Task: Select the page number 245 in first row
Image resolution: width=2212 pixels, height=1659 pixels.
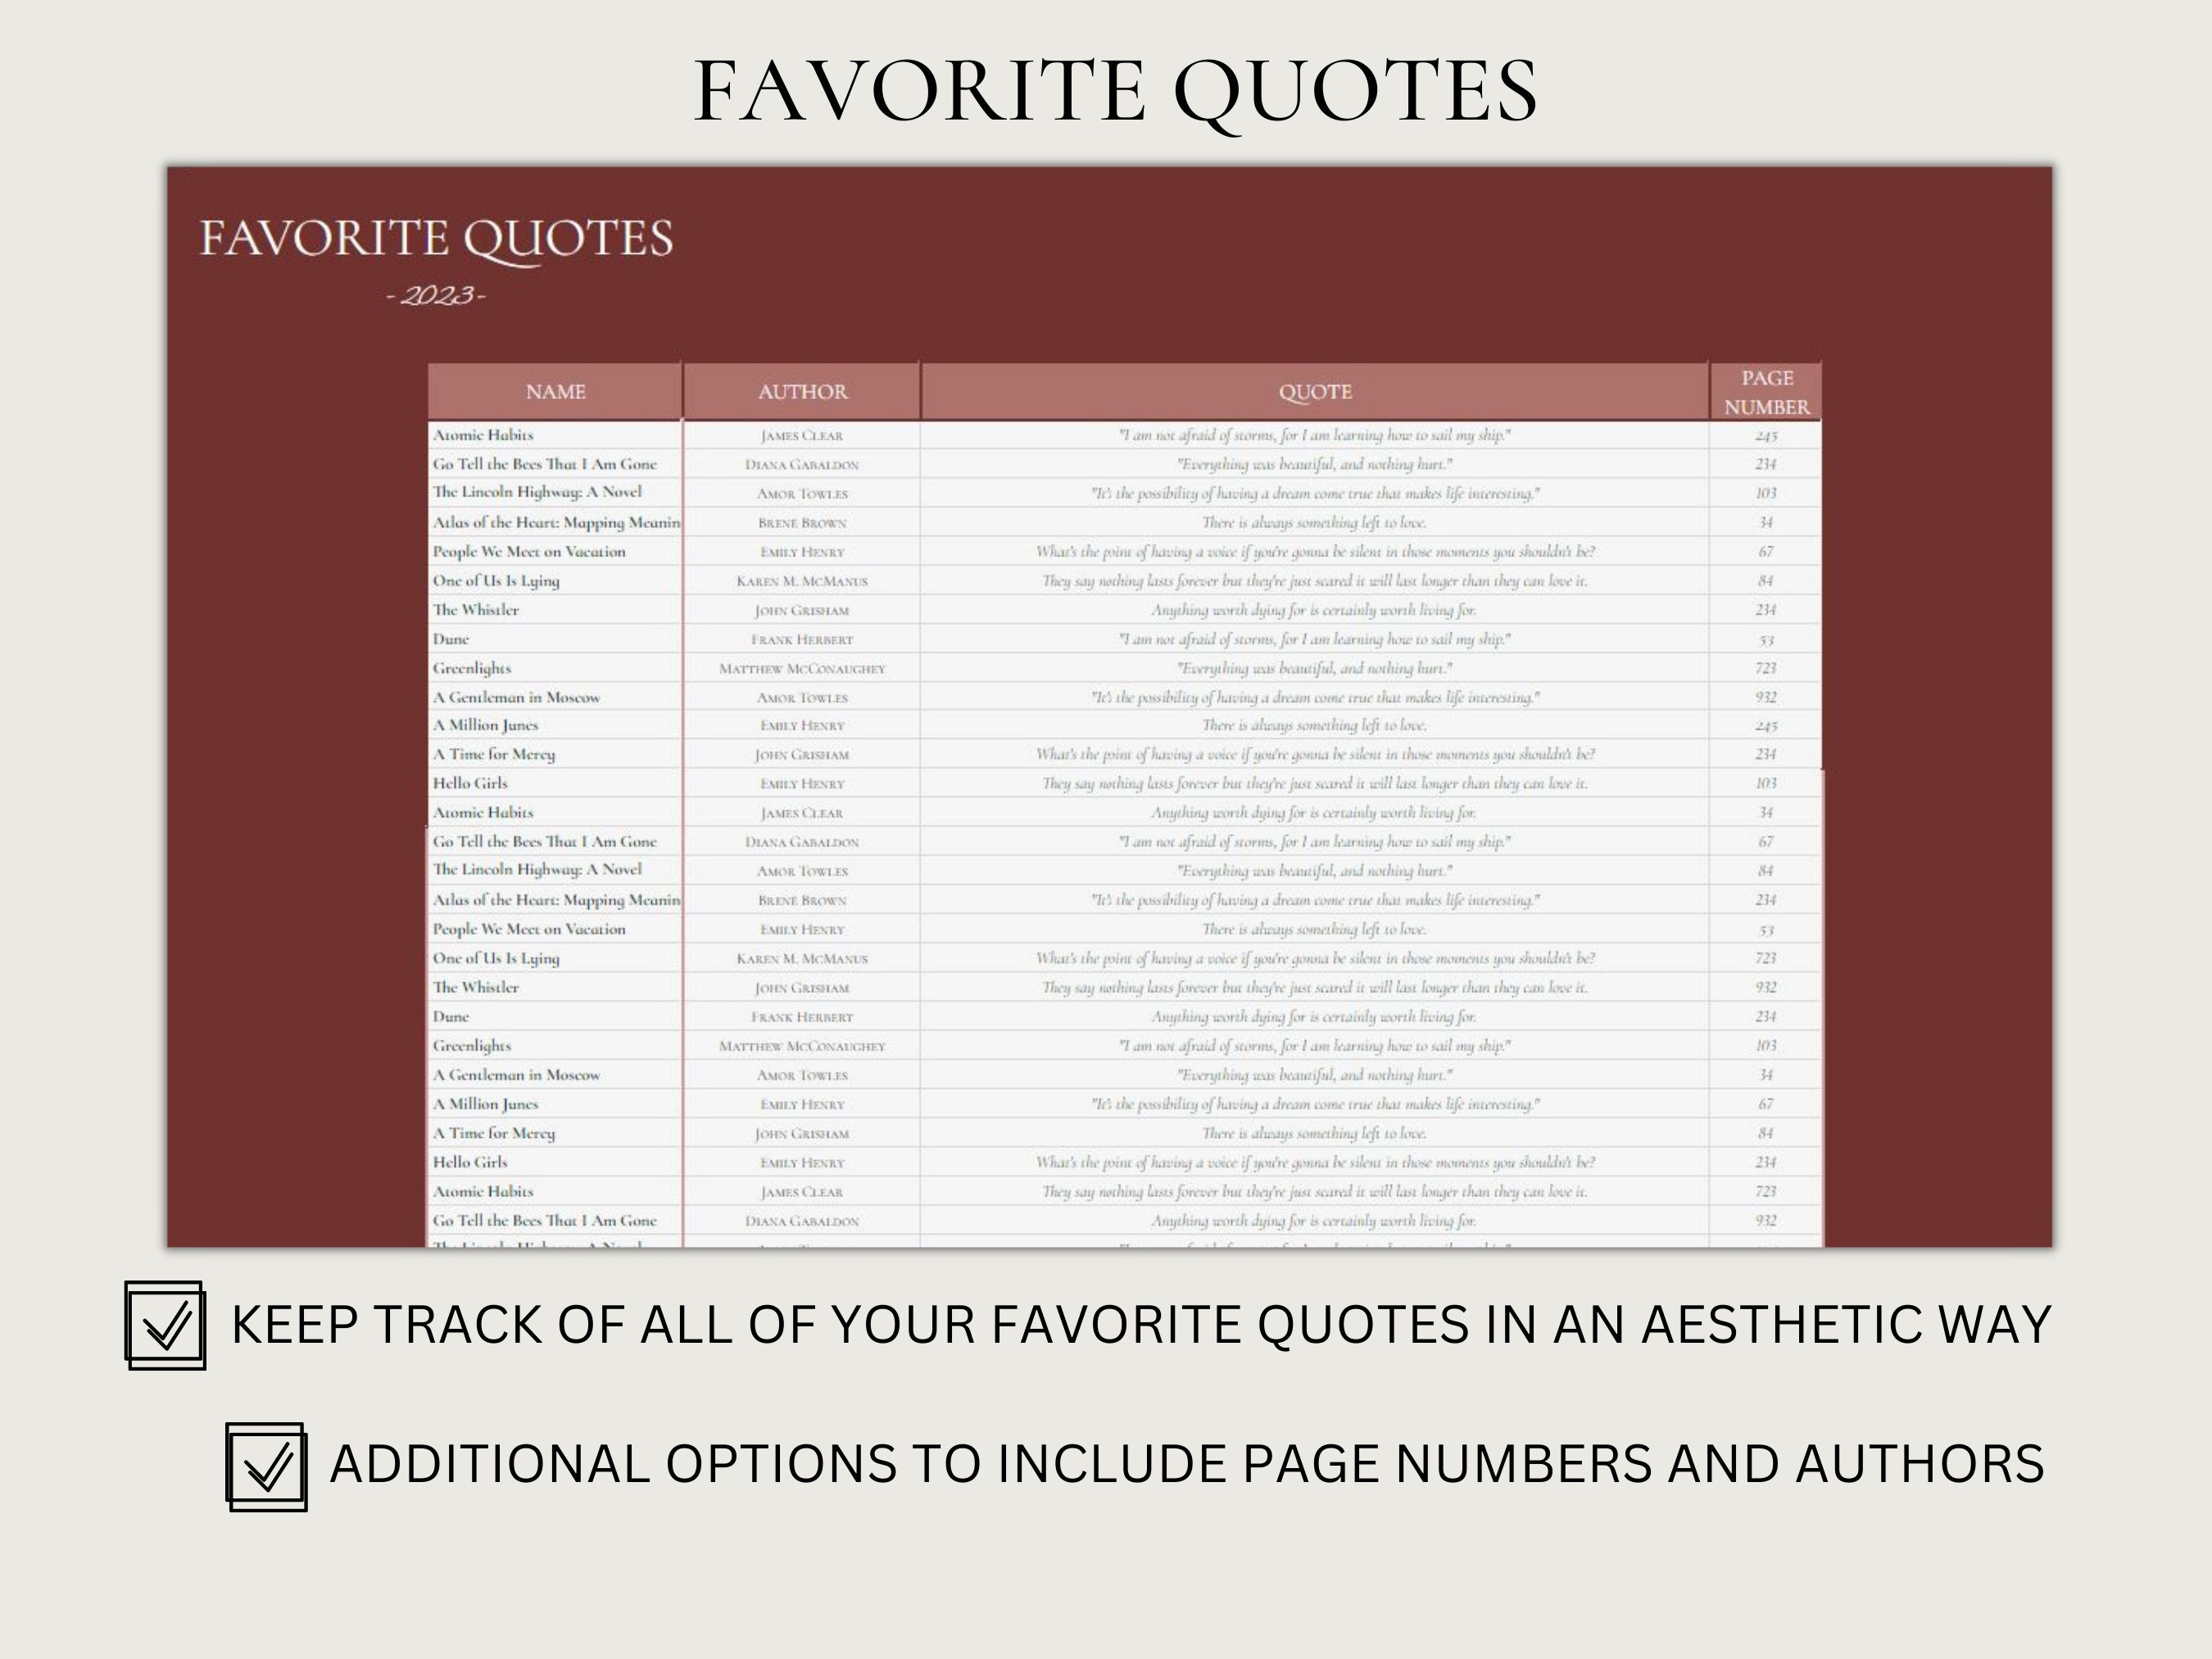Action: (x=1766, y=435)
